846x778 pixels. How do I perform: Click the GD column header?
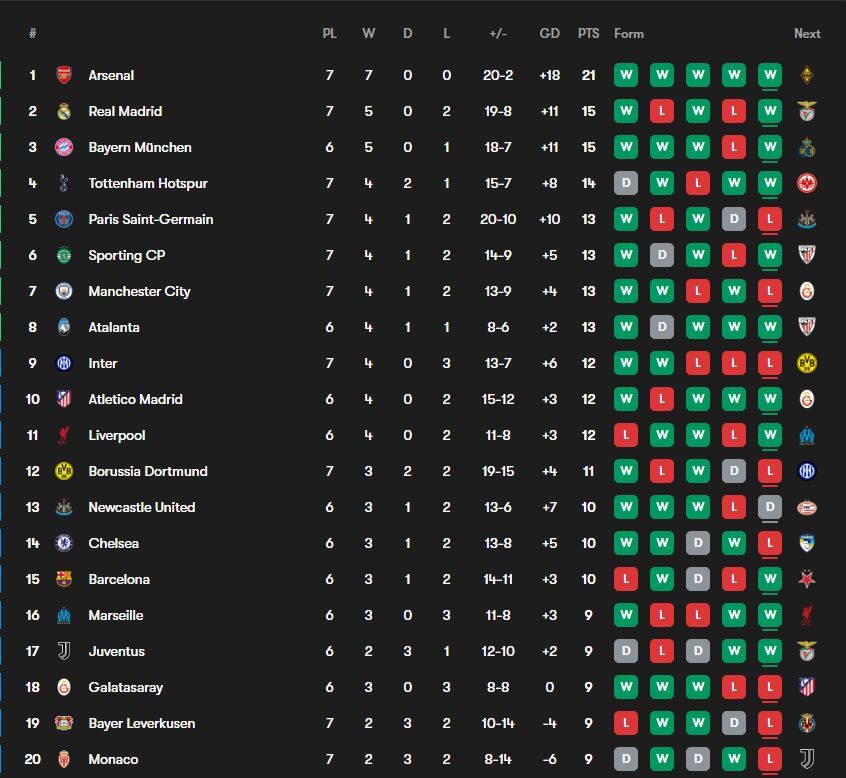point(549,33)
